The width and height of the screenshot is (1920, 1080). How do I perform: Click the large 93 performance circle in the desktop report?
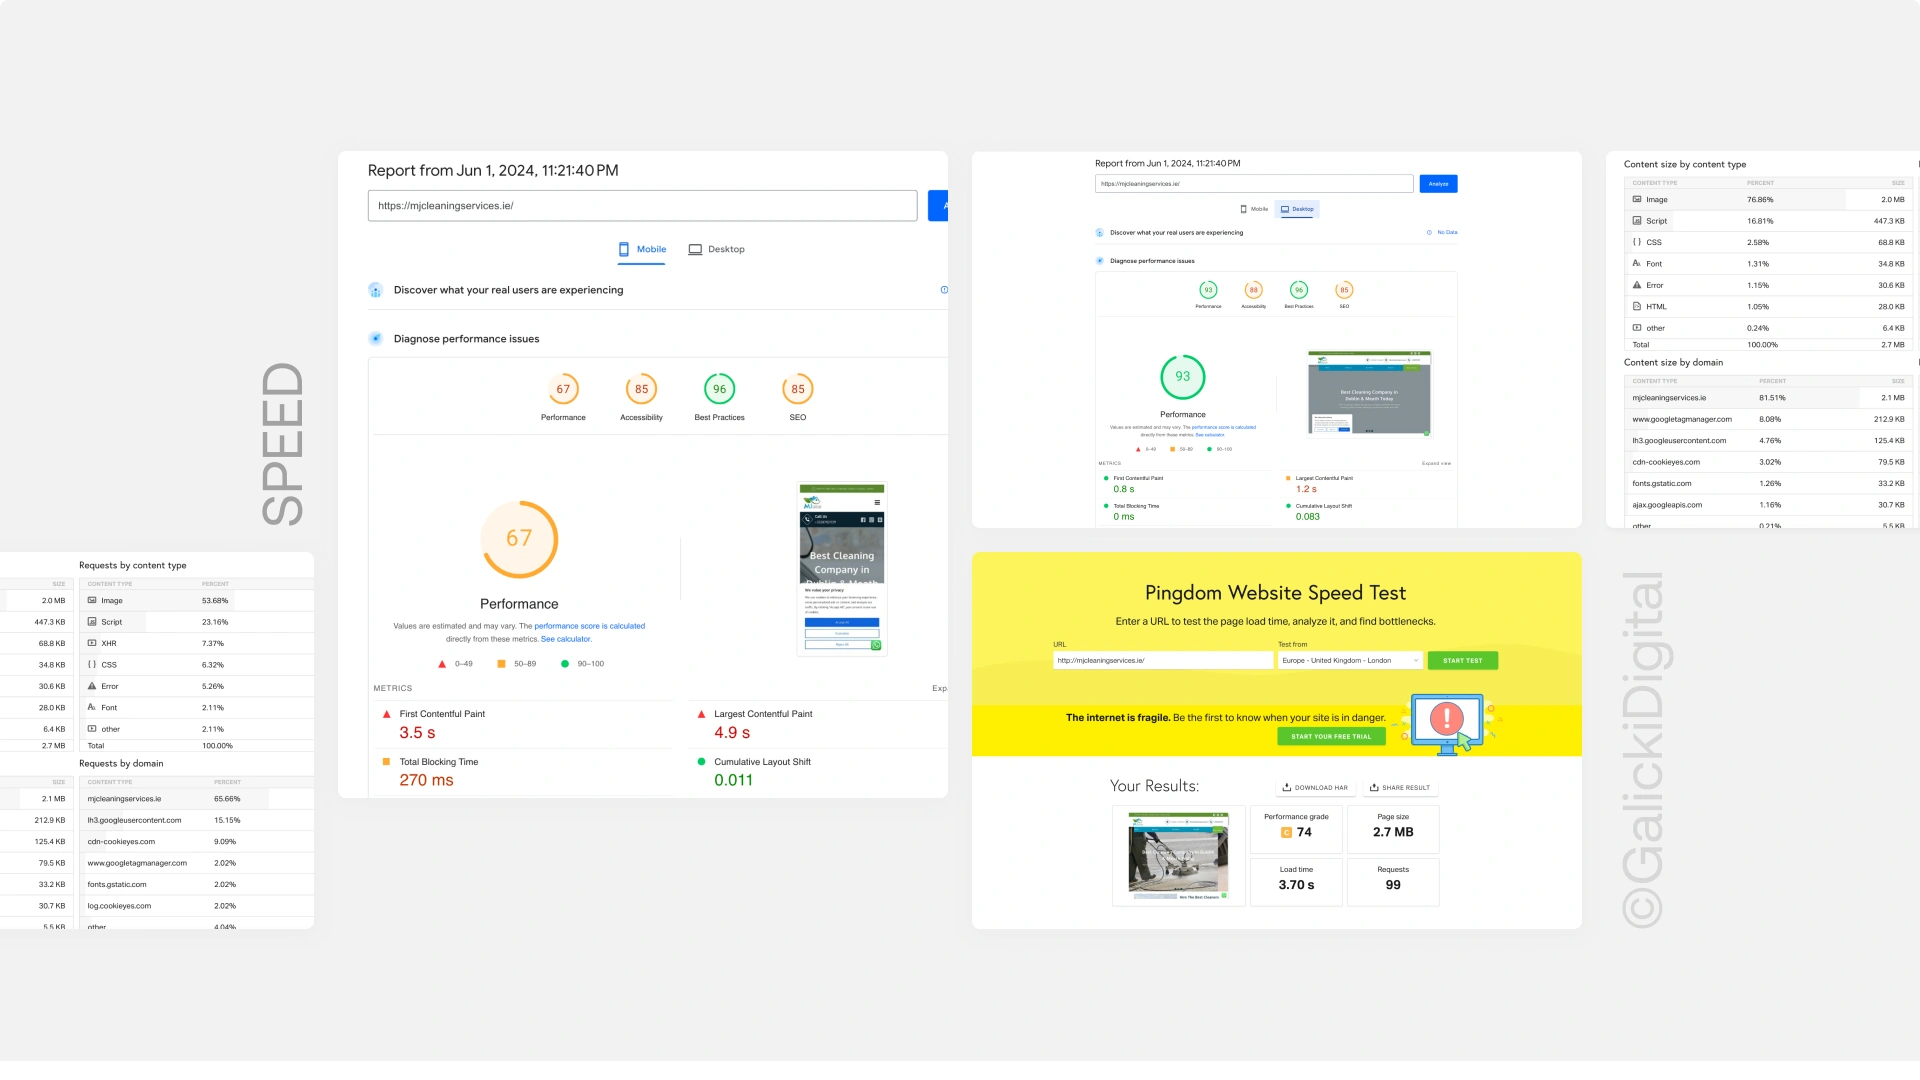click(1183, 377)
